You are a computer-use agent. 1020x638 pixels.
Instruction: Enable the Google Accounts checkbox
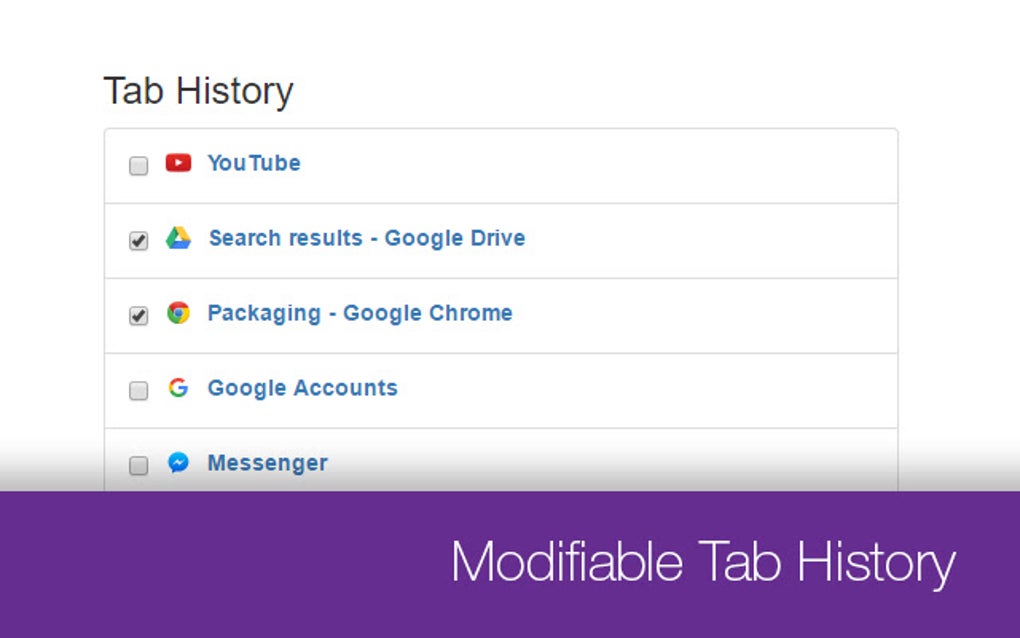139,391
